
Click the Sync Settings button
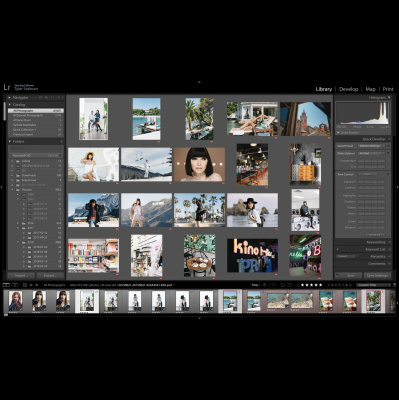(377, 276)
